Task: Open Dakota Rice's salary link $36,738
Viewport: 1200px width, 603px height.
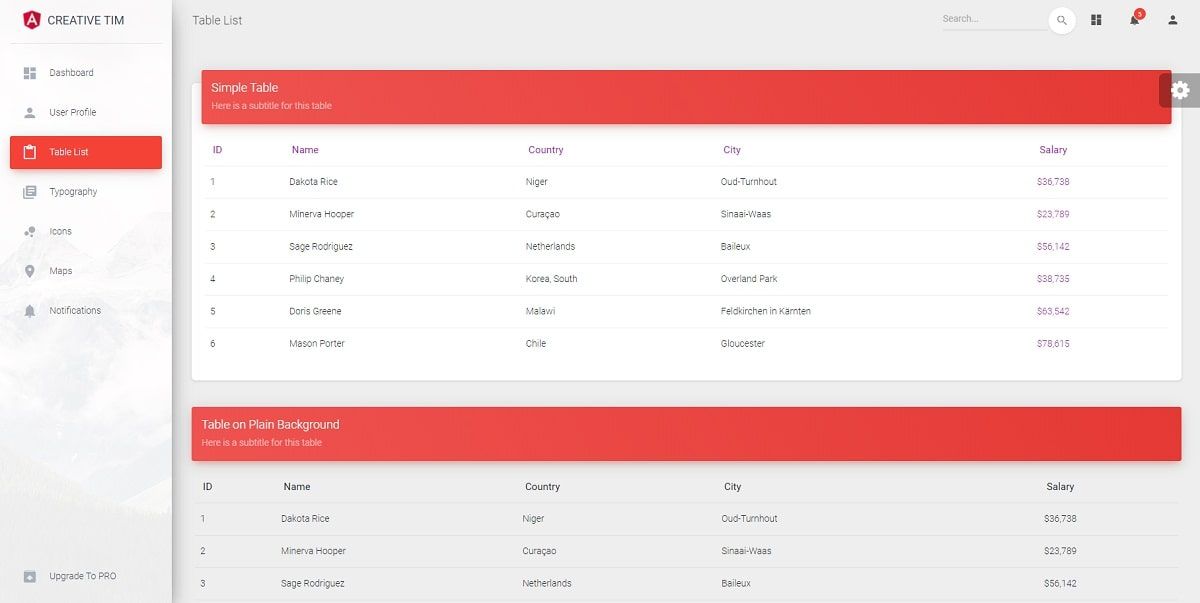Action: 1053,181
